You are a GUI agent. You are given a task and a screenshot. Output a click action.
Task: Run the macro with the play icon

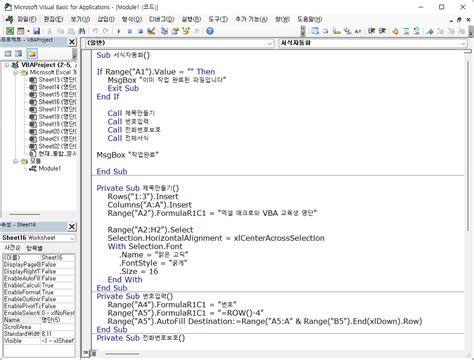pos(119,31)
